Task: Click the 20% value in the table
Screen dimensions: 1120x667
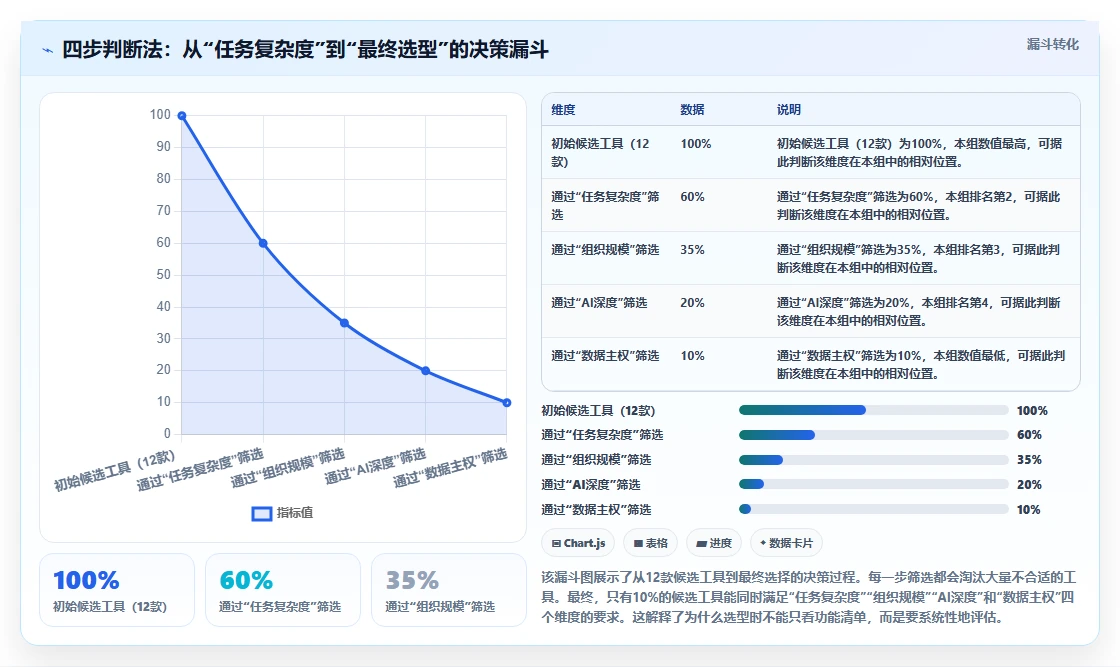Action: [692, 303]
